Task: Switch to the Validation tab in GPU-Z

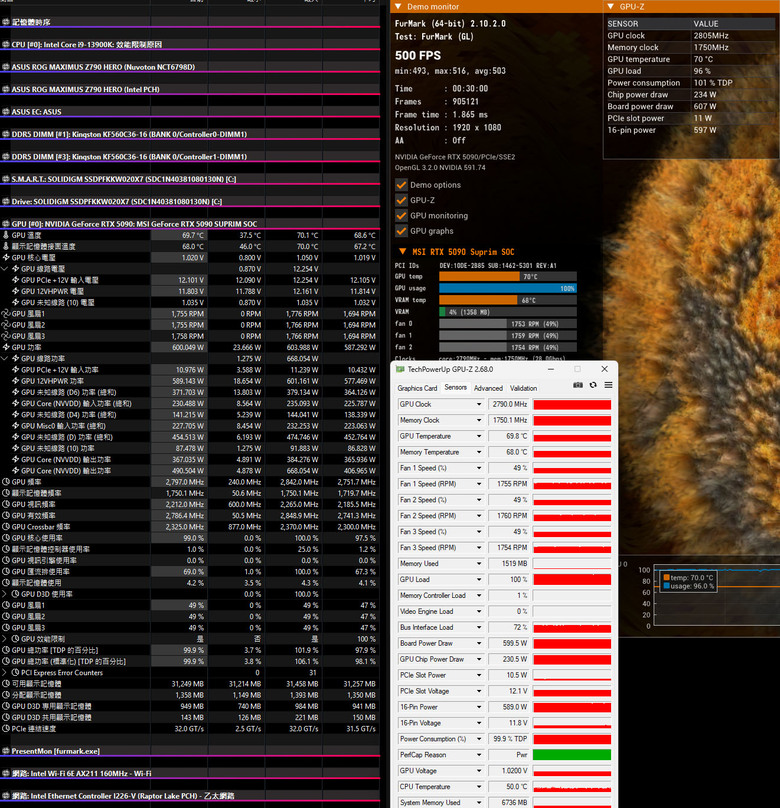Action: [x=523, y=388]
